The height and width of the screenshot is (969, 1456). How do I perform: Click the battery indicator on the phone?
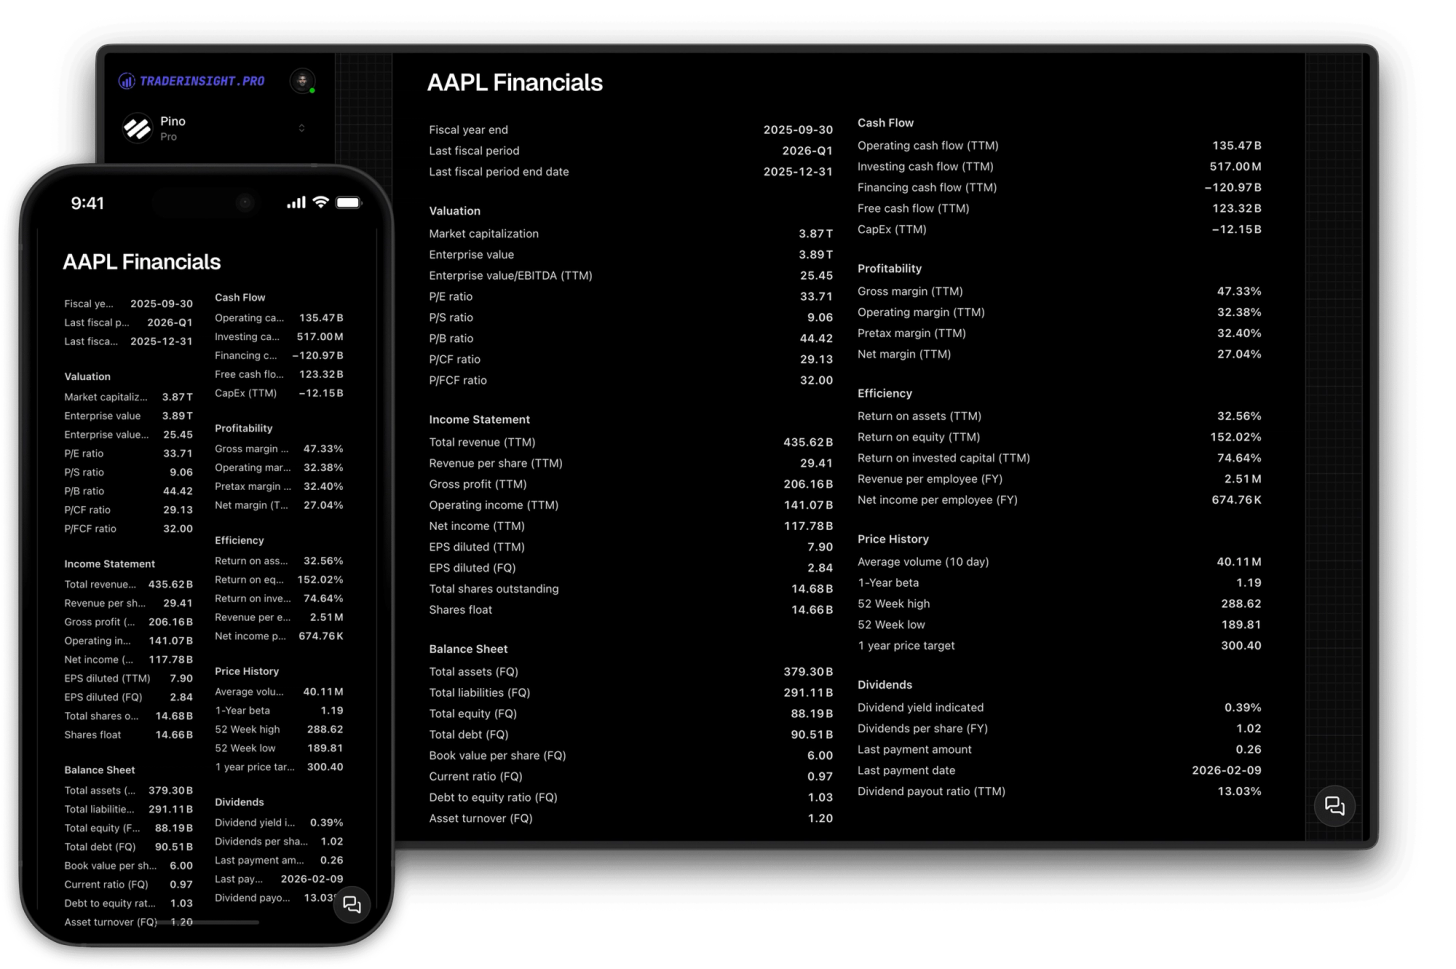(x=348, y=202)
